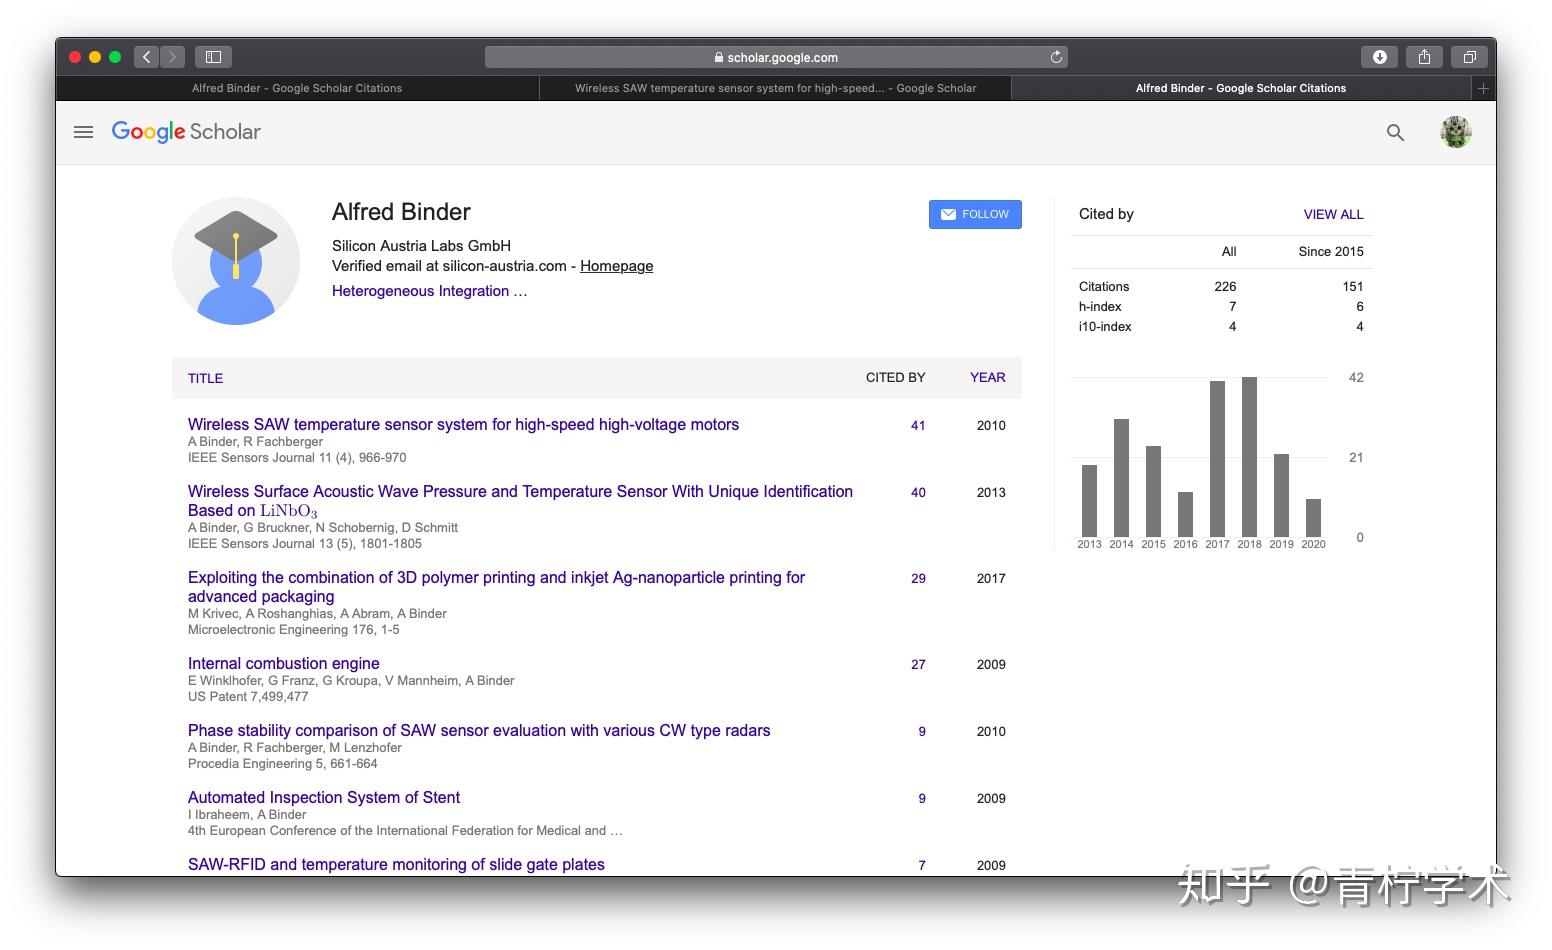Open the Safari share menu
Viewport: 1552px width, 950px height.
click(x=1424, y=57)
